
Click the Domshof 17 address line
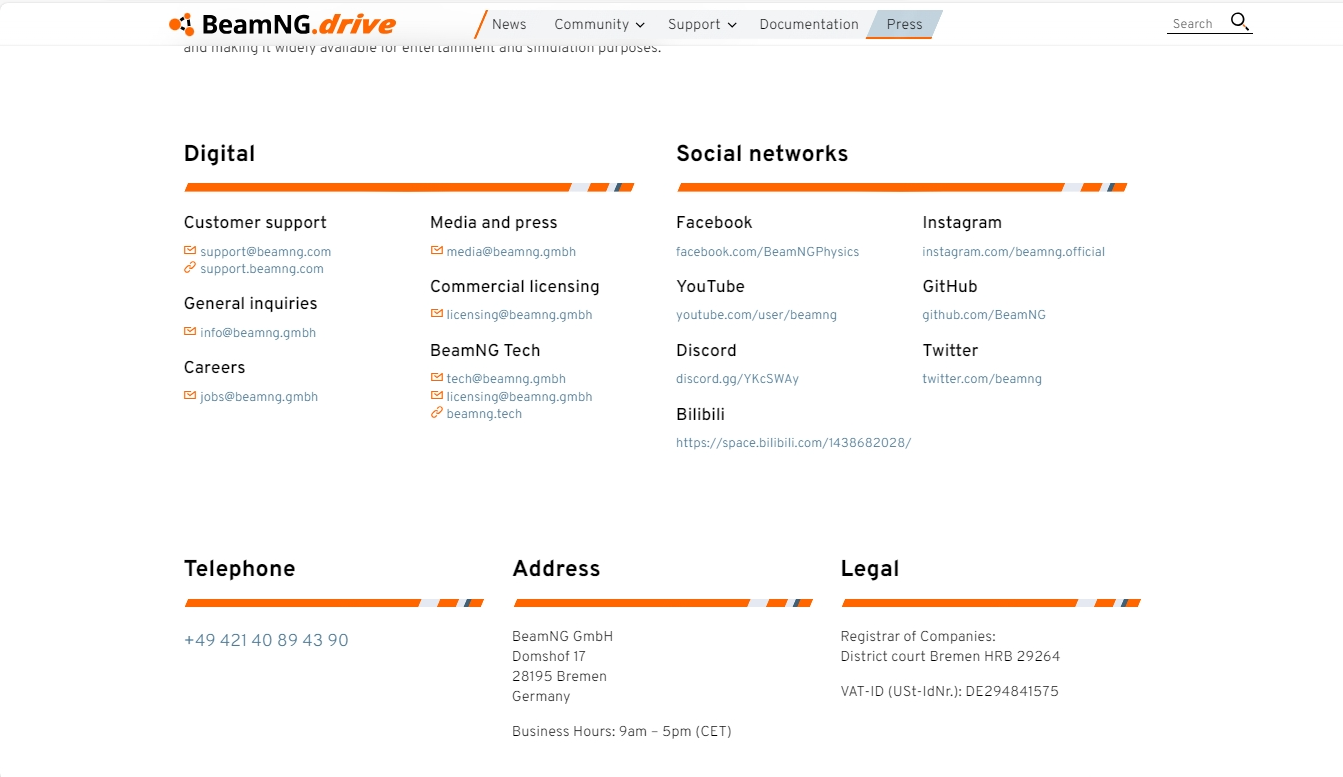point(549,657)
